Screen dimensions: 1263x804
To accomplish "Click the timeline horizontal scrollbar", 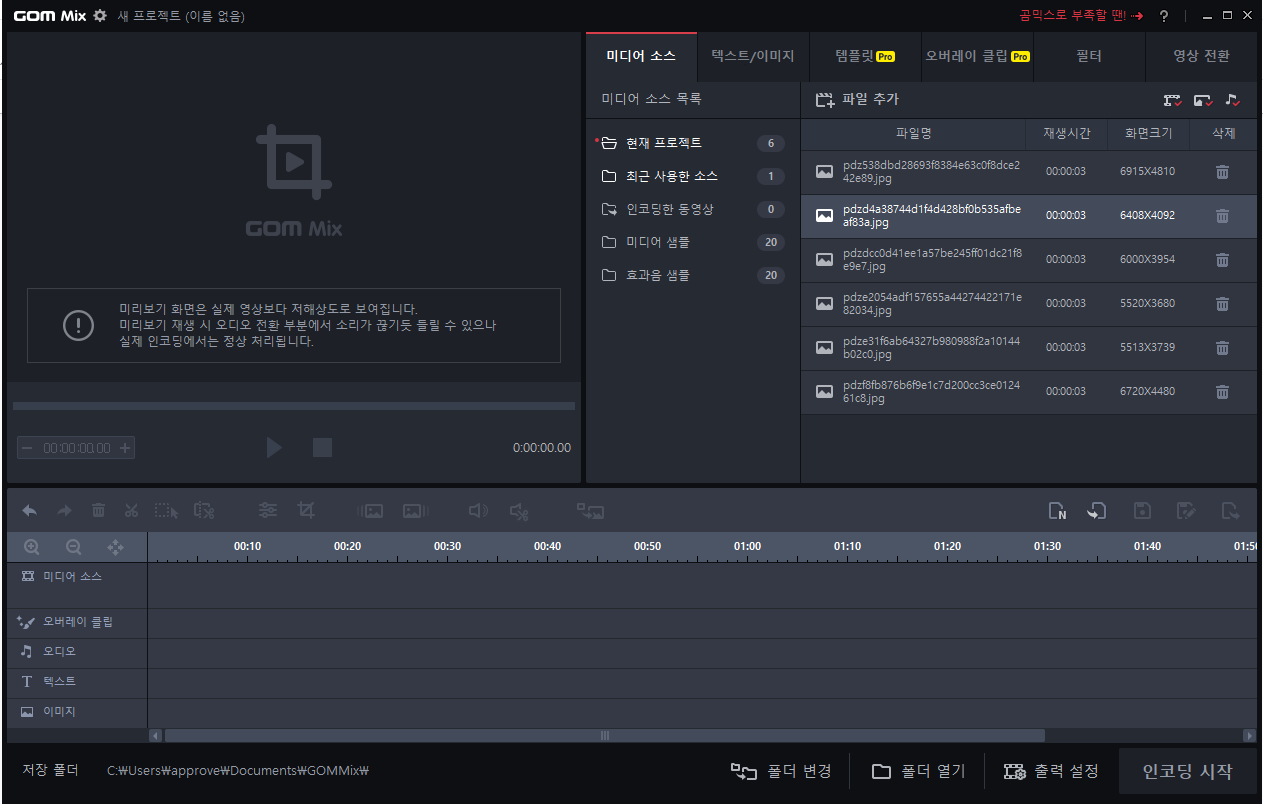I will coord(604,735).
